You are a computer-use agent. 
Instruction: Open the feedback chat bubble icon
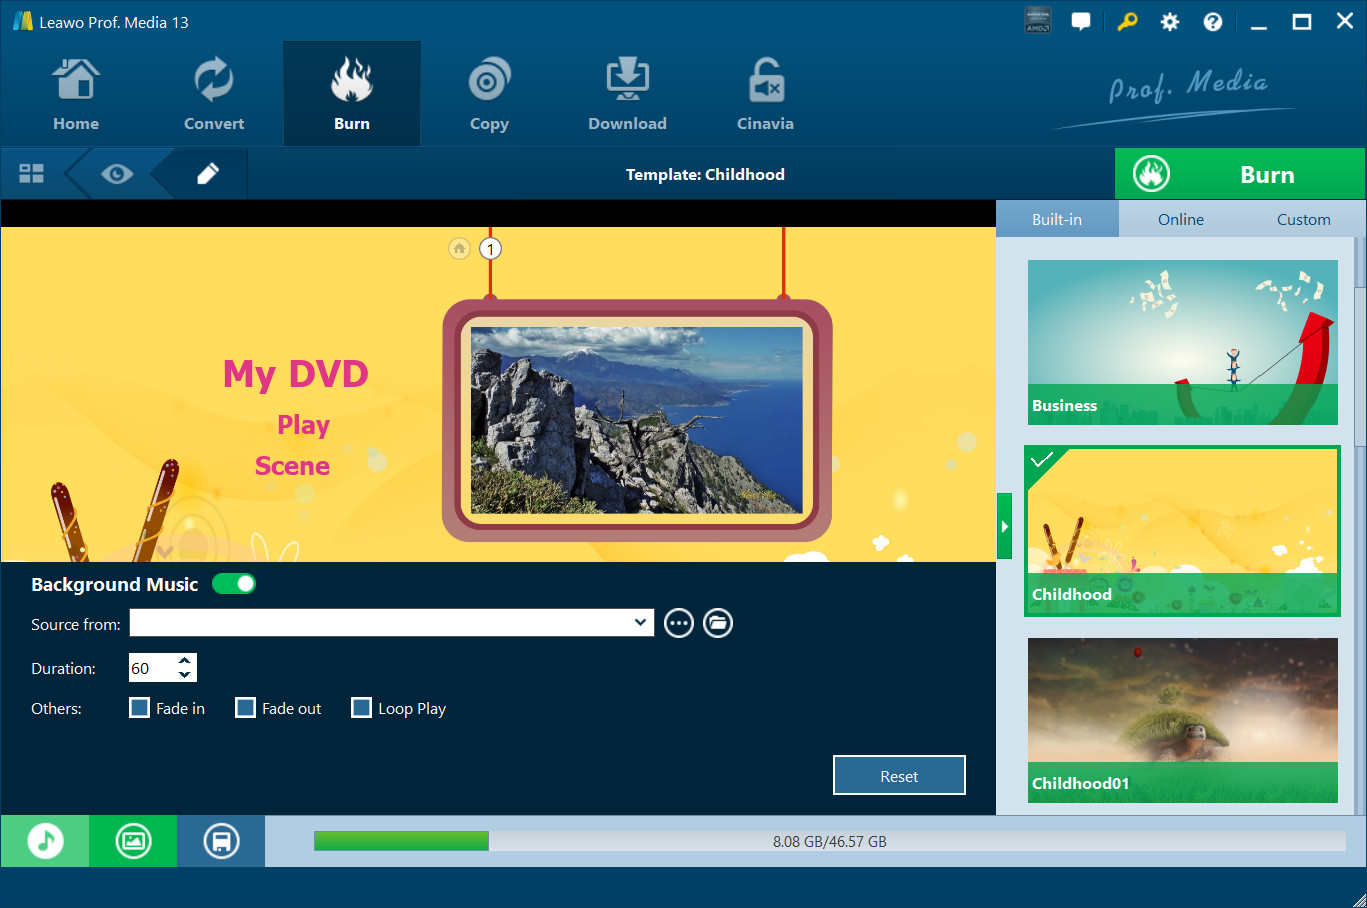tap(1081, 21)
